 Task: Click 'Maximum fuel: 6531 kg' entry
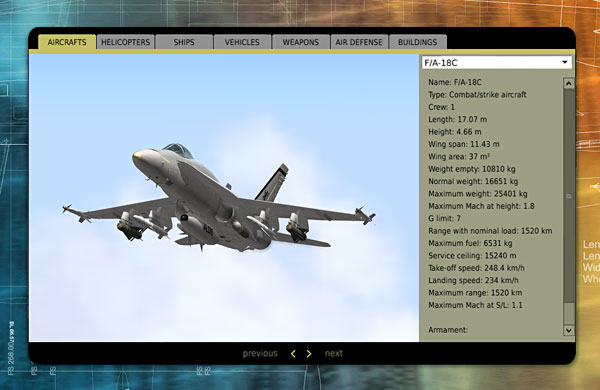(x=470, y=243)
